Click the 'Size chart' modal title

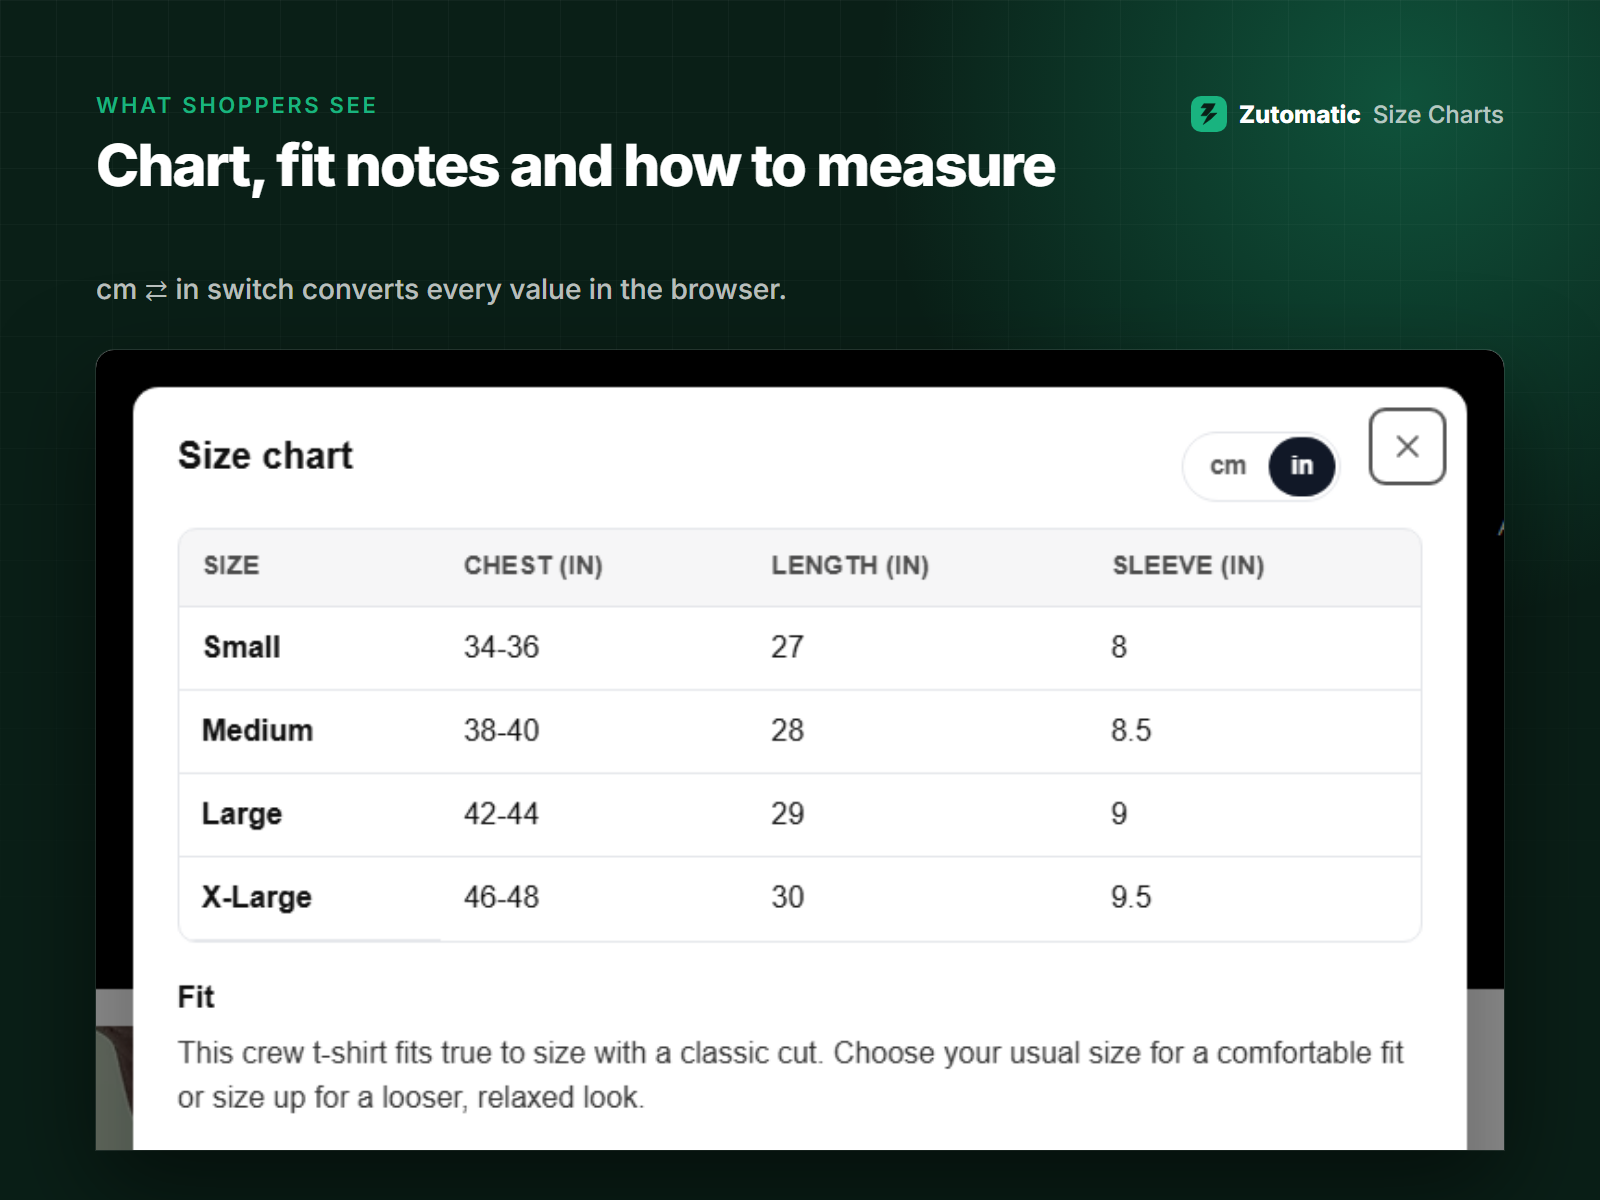(265, 456)
